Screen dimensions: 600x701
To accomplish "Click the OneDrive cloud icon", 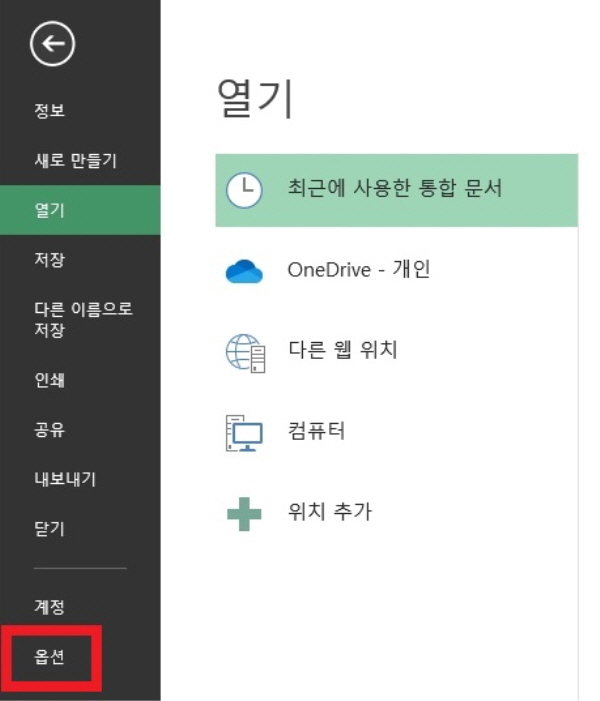I will 244,270.
